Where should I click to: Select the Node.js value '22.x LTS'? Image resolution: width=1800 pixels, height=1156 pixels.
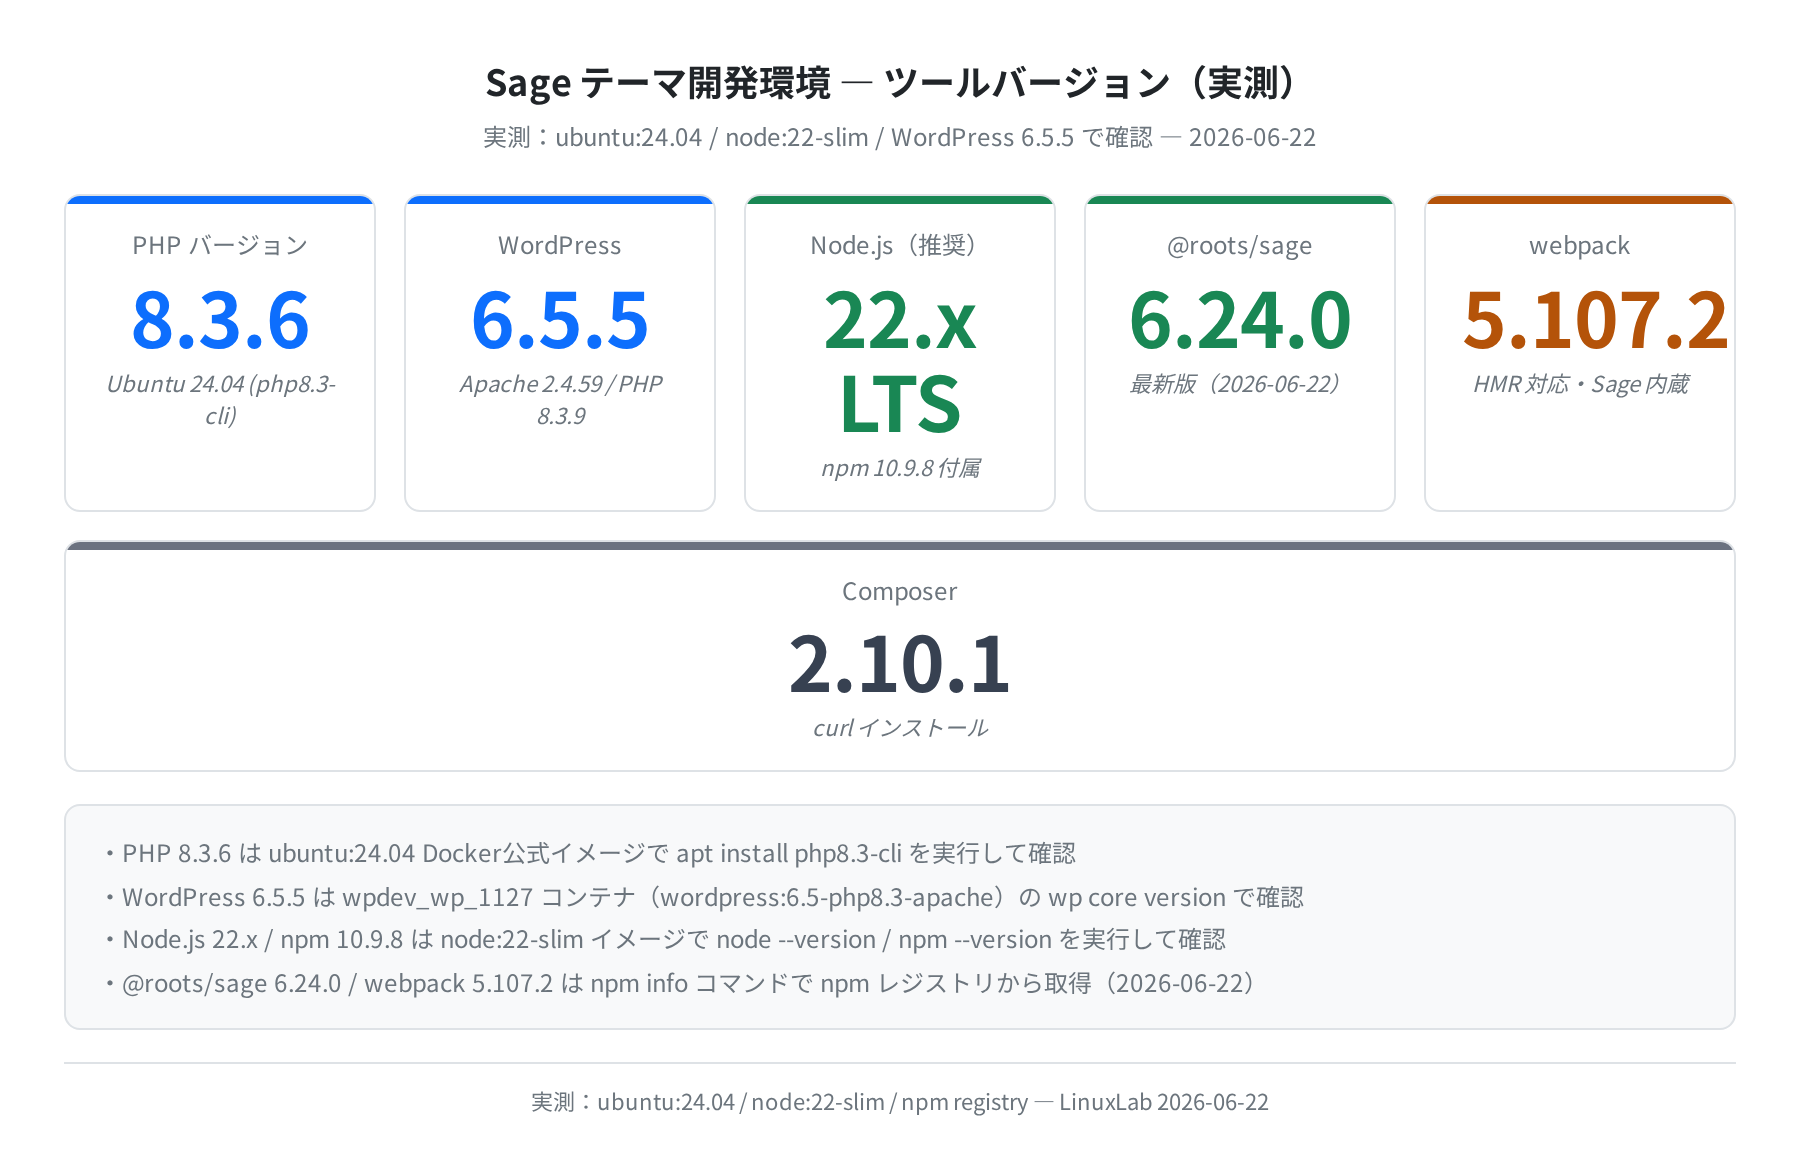pyautogui.click(x=900, y=362)
